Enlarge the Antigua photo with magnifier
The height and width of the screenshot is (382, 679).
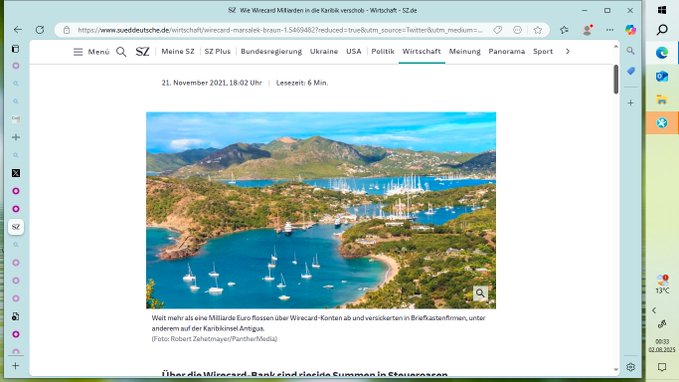click(480, 293)
